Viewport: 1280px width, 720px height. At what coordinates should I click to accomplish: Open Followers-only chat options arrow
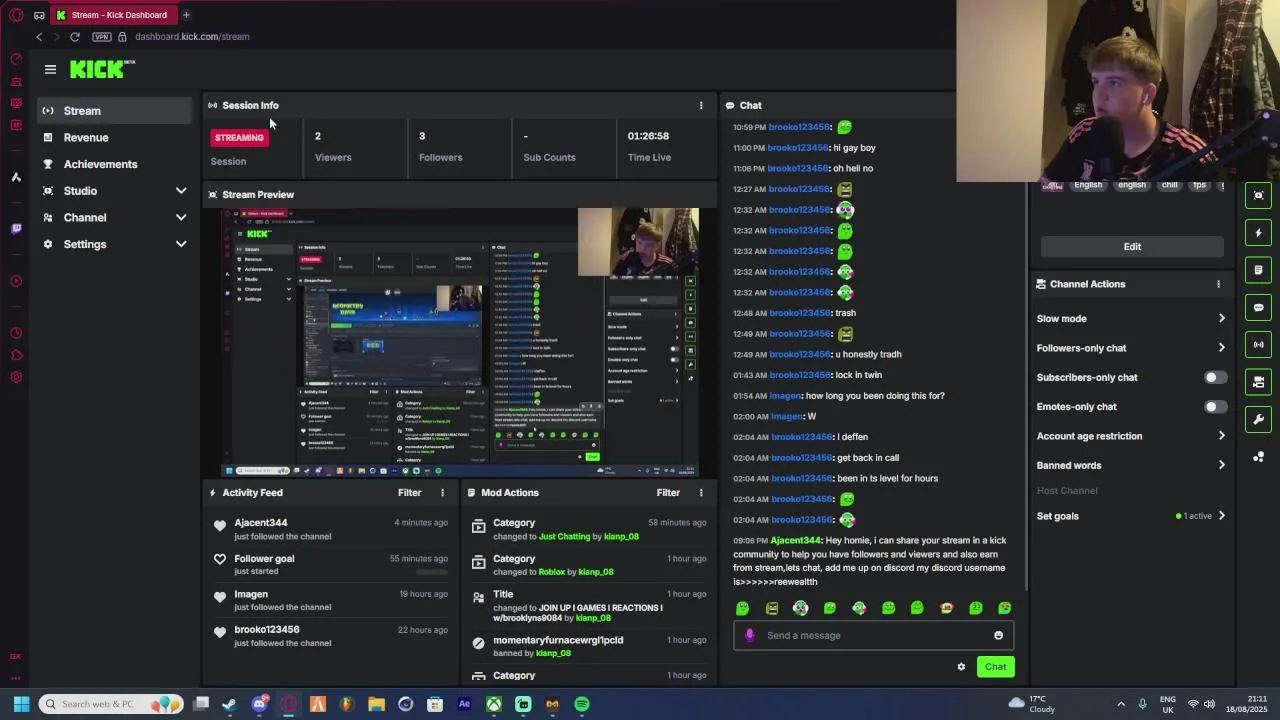pyautogui.click(x=1221, y=348)
